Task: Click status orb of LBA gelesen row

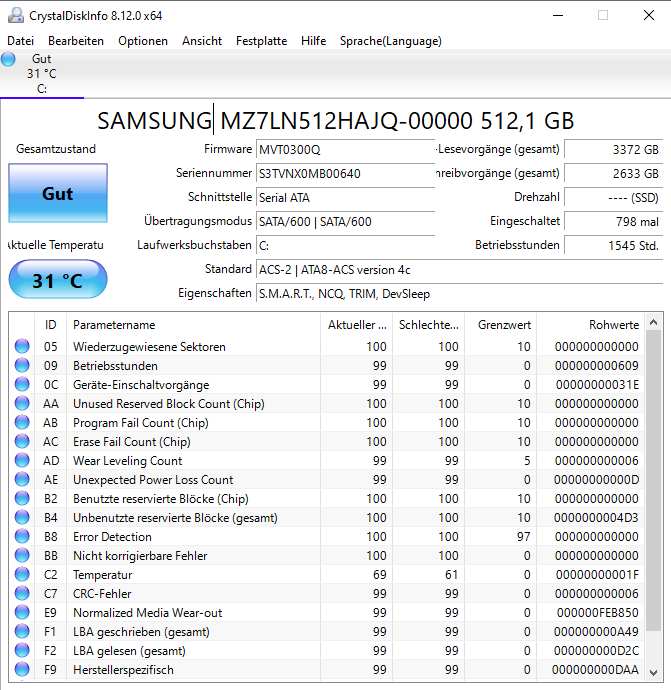Action: click(x=22, y=650)
